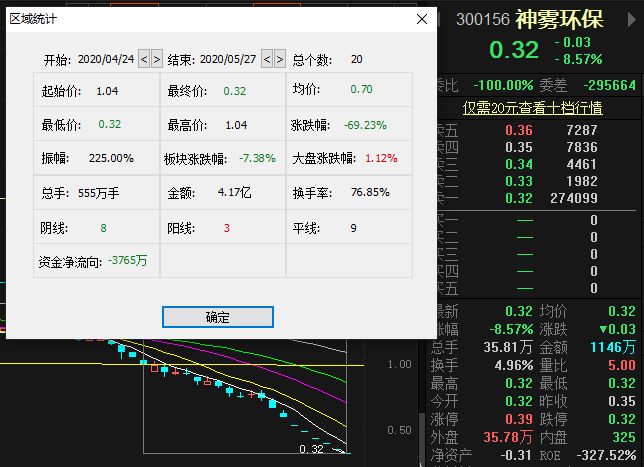Click the 外盘 value 35.78万
644x467 pixels.
pyautogui.click(x=507, y=438)
